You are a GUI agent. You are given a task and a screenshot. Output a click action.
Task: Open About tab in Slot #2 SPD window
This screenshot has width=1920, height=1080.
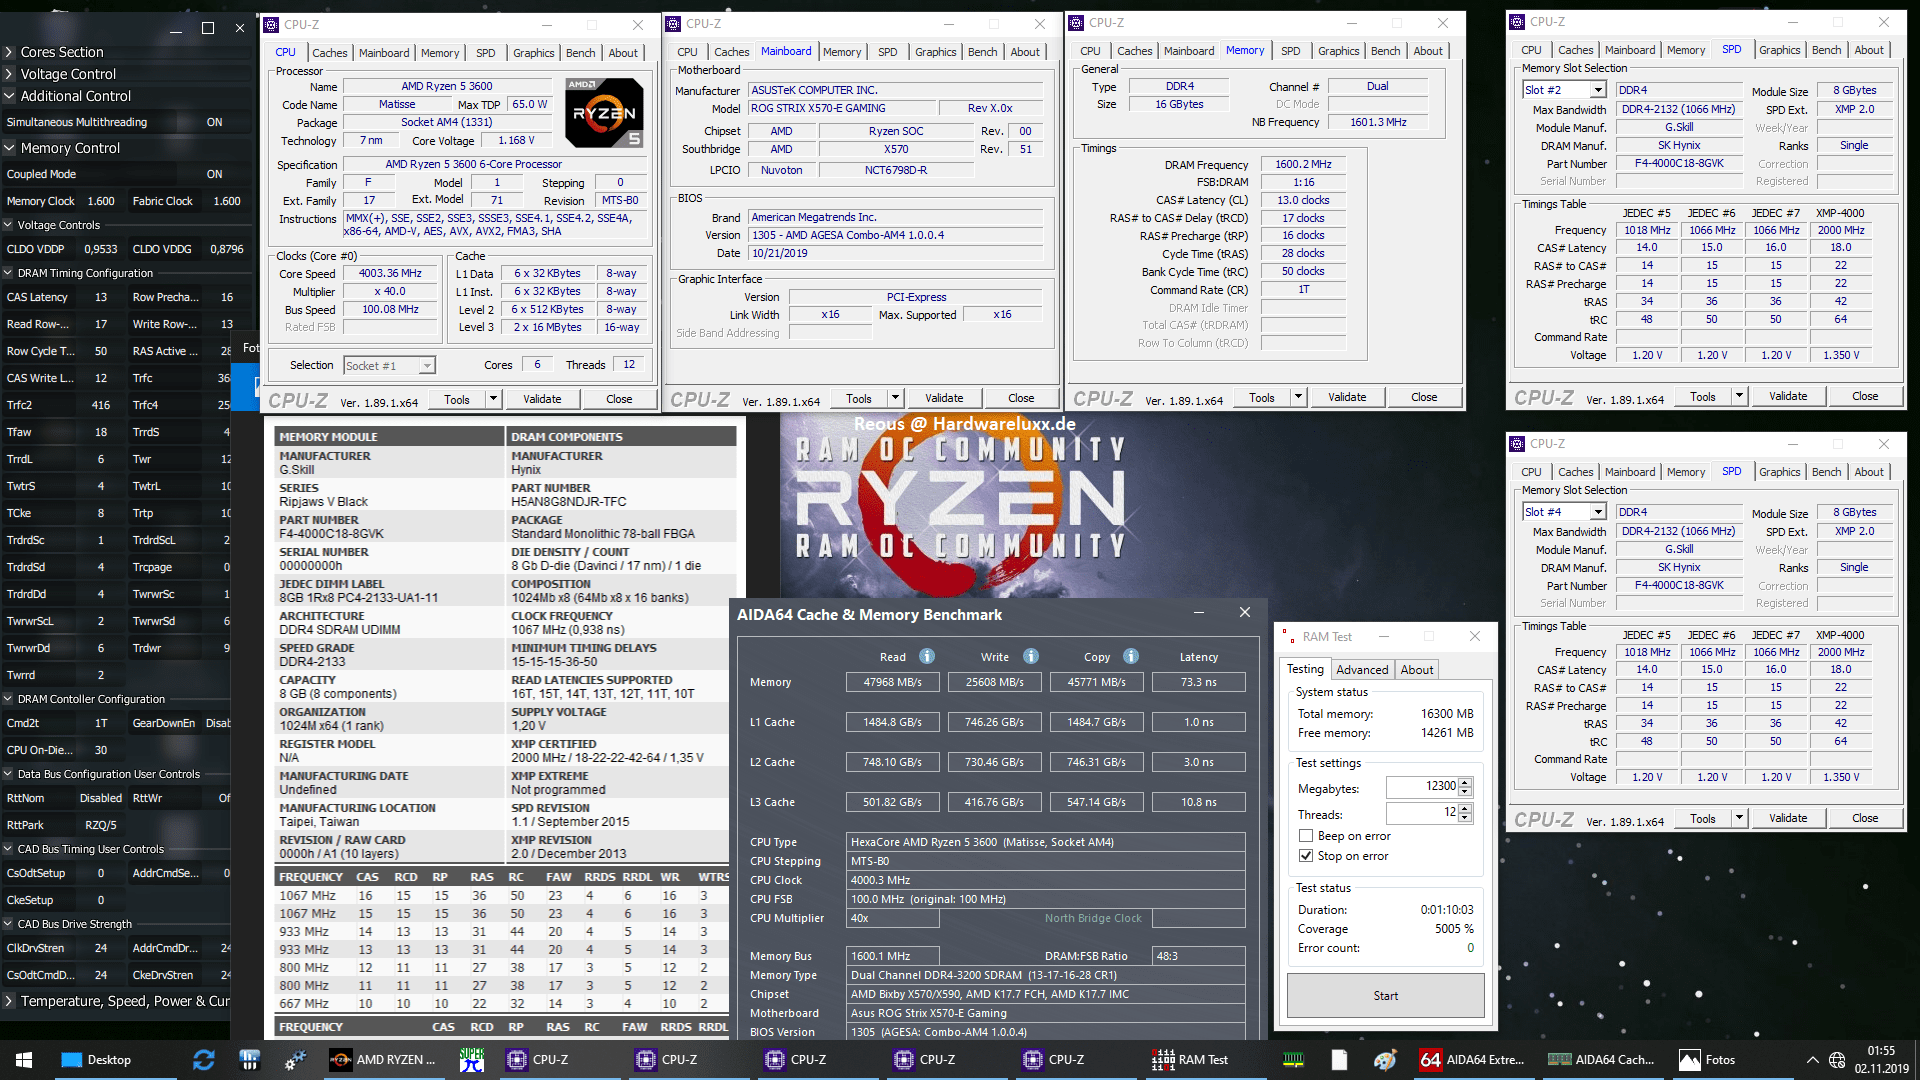click(1868, 50)
